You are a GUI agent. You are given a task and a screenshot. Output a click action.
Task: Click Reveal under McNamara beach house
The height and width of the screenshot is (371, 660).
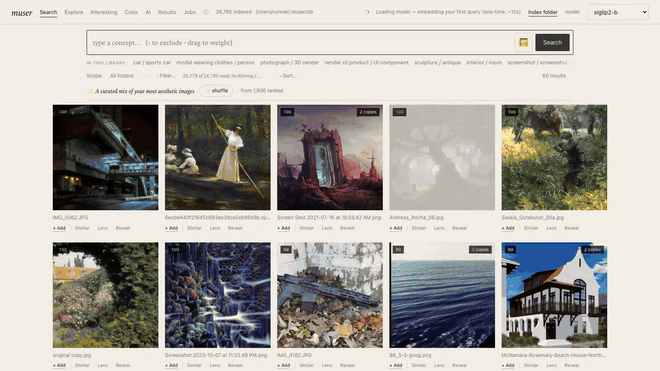[572, 365]
